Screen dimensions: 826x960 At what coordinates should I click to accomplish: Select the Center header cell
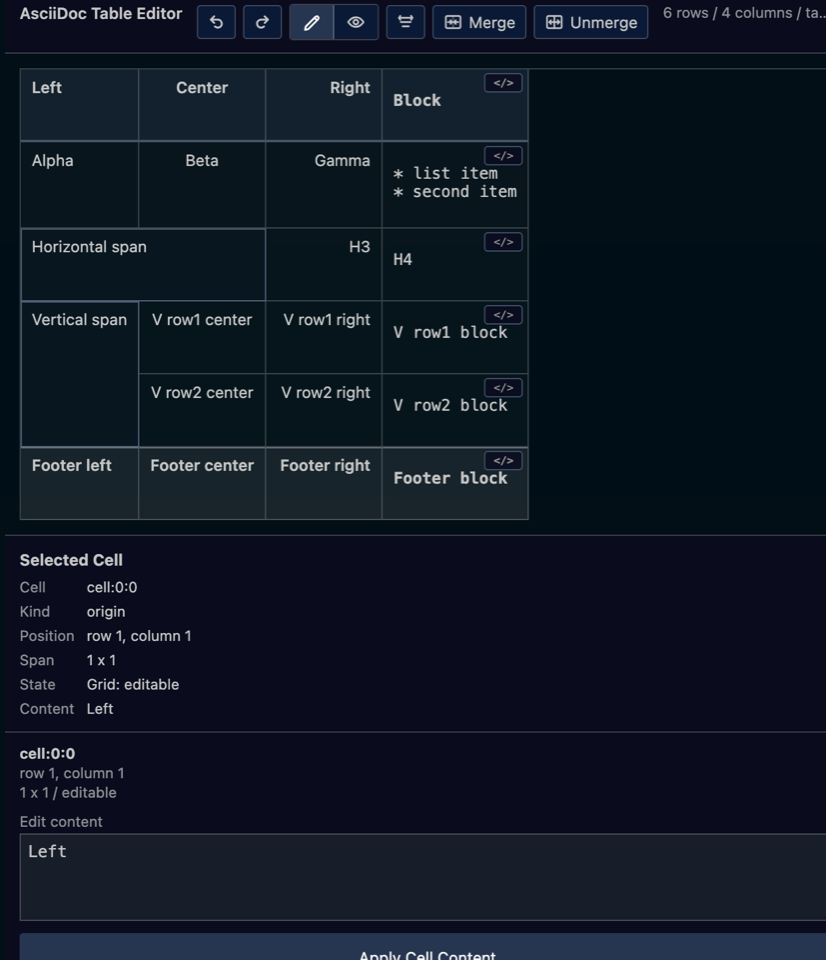[202, 105]
